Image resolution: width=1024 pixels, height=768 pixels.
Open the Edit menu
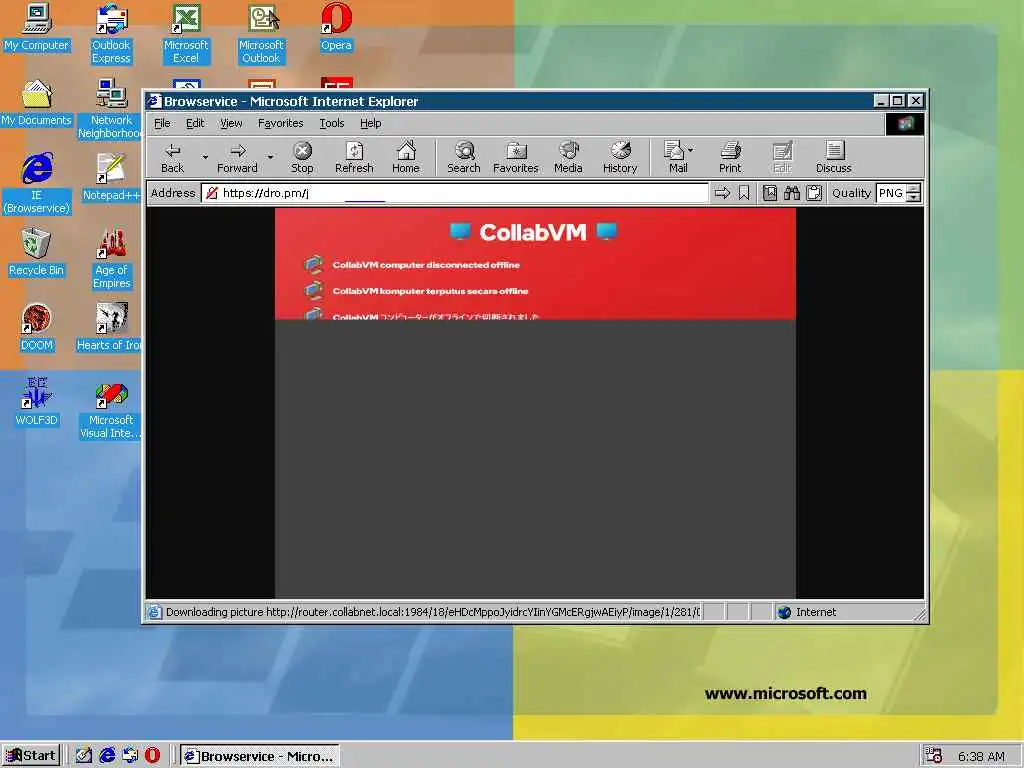195,123
